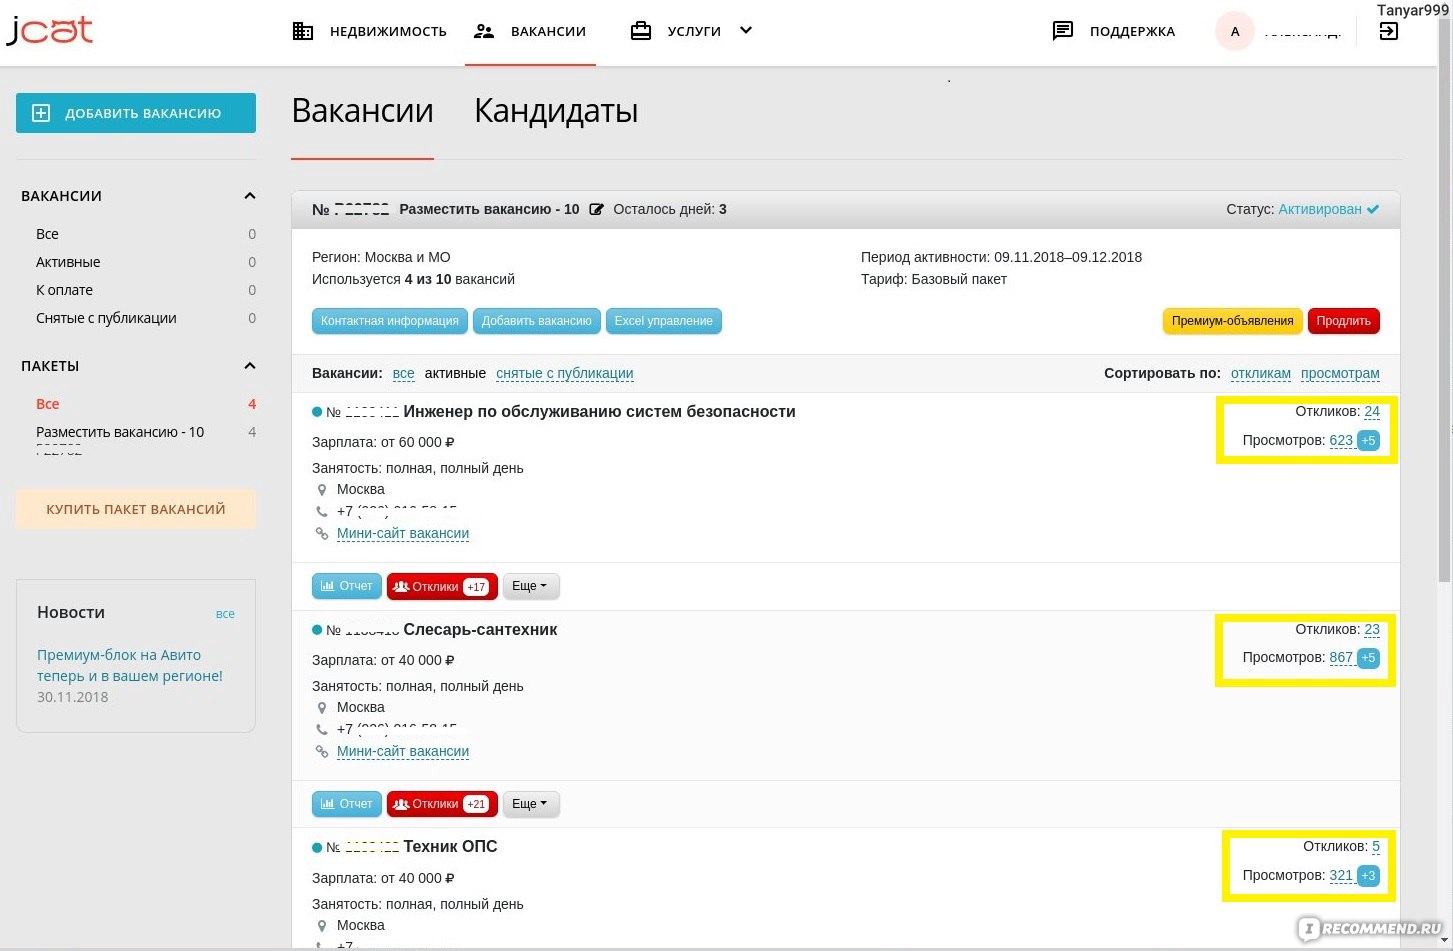Filter vacancies by 'все' link
1453x951 pixels.
[403, 373]
